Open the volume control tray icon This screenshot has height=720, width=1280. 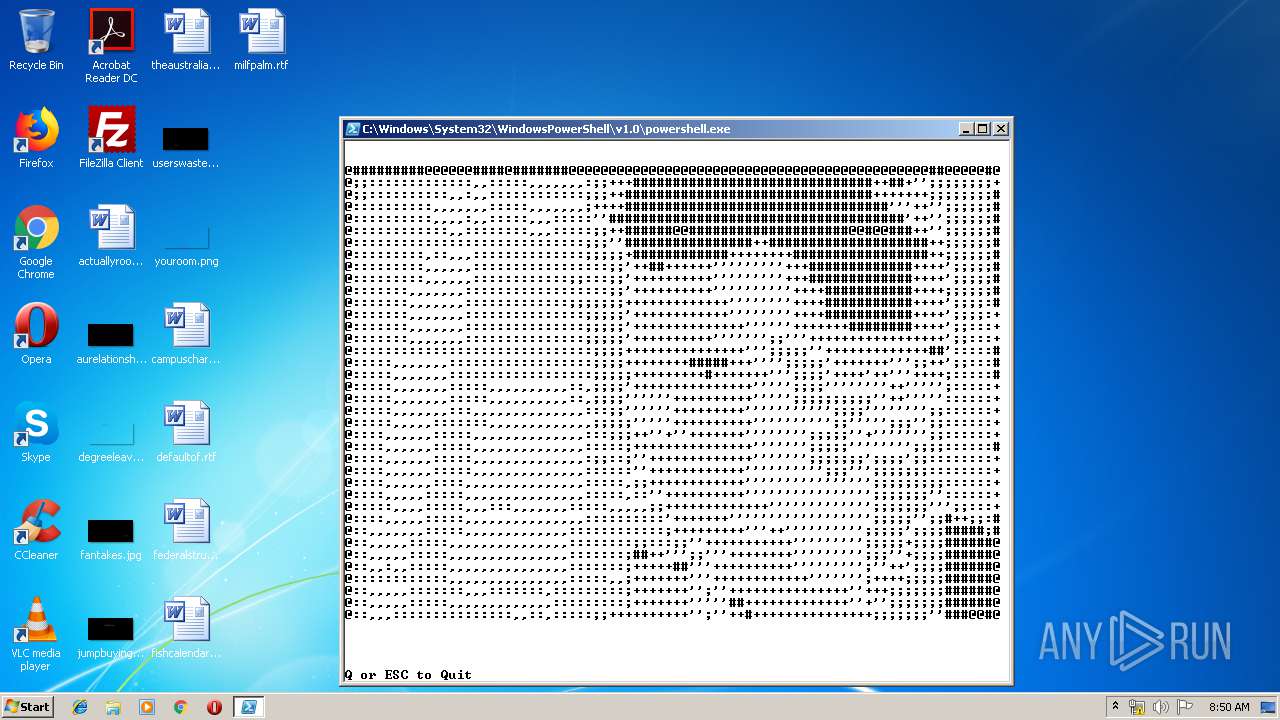click(x=1161, y=707)
